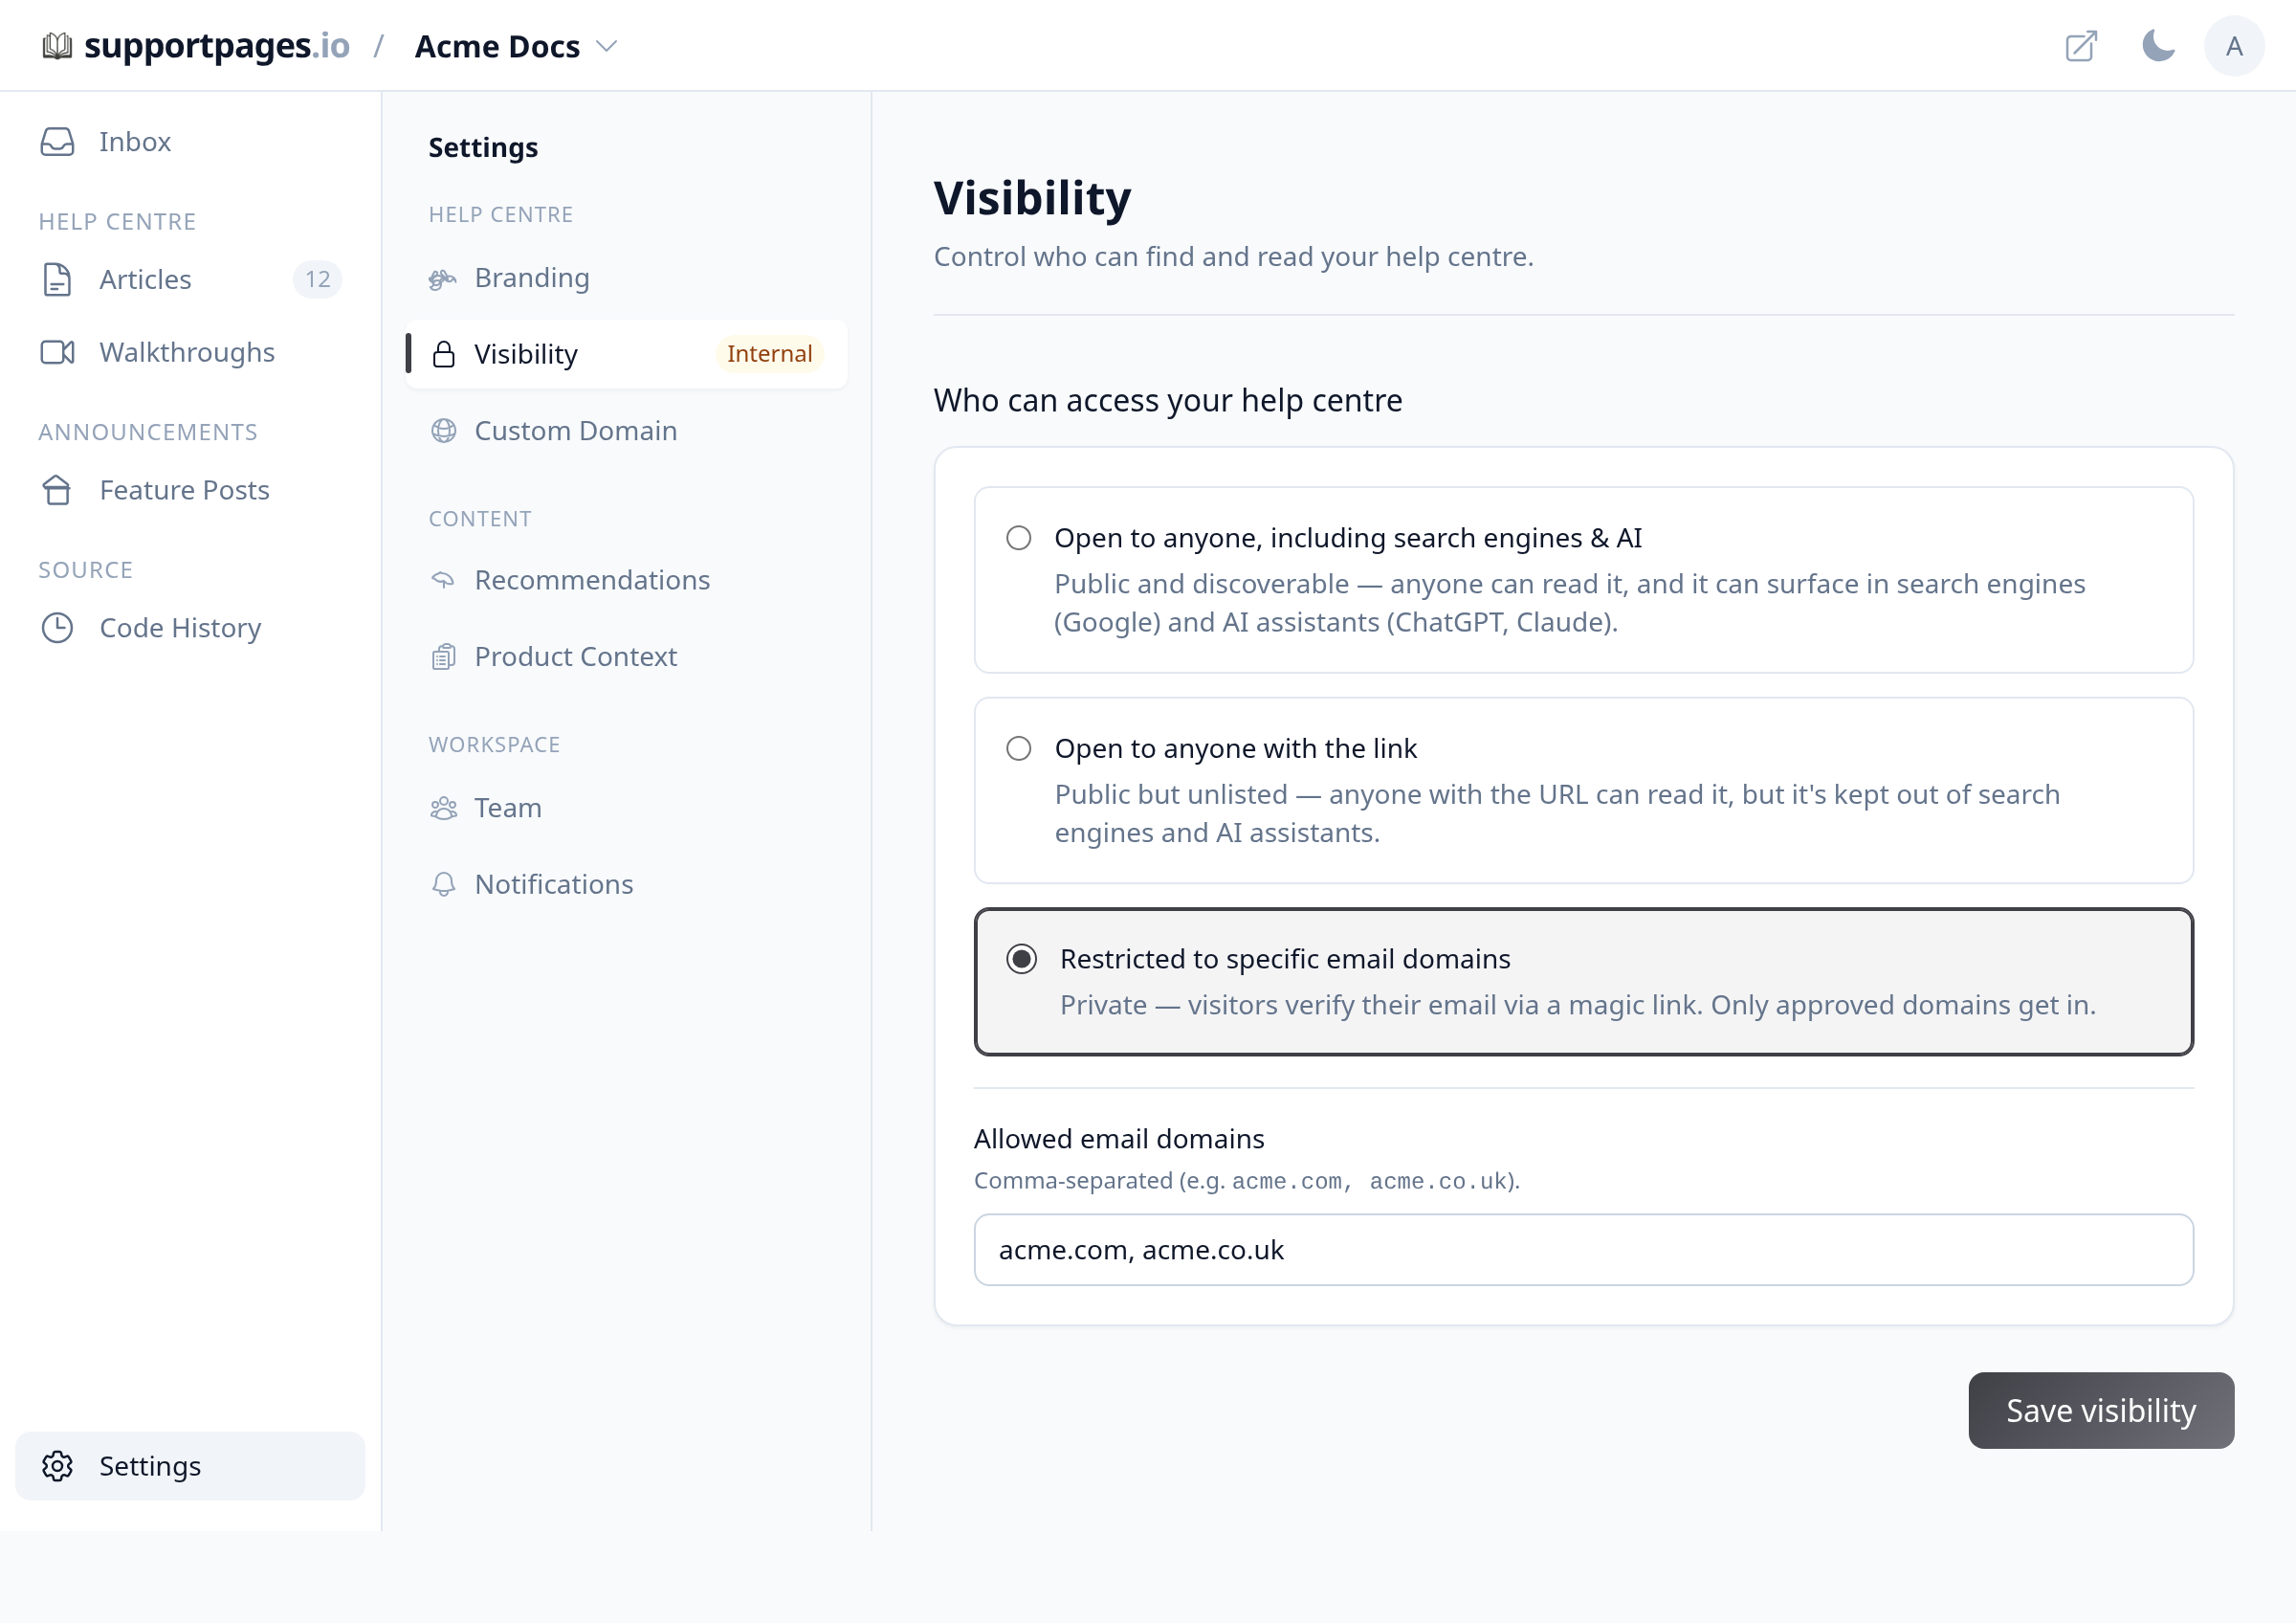
Task: Click the Walkthroughs video camera icon
Action: tap(57, 353)
